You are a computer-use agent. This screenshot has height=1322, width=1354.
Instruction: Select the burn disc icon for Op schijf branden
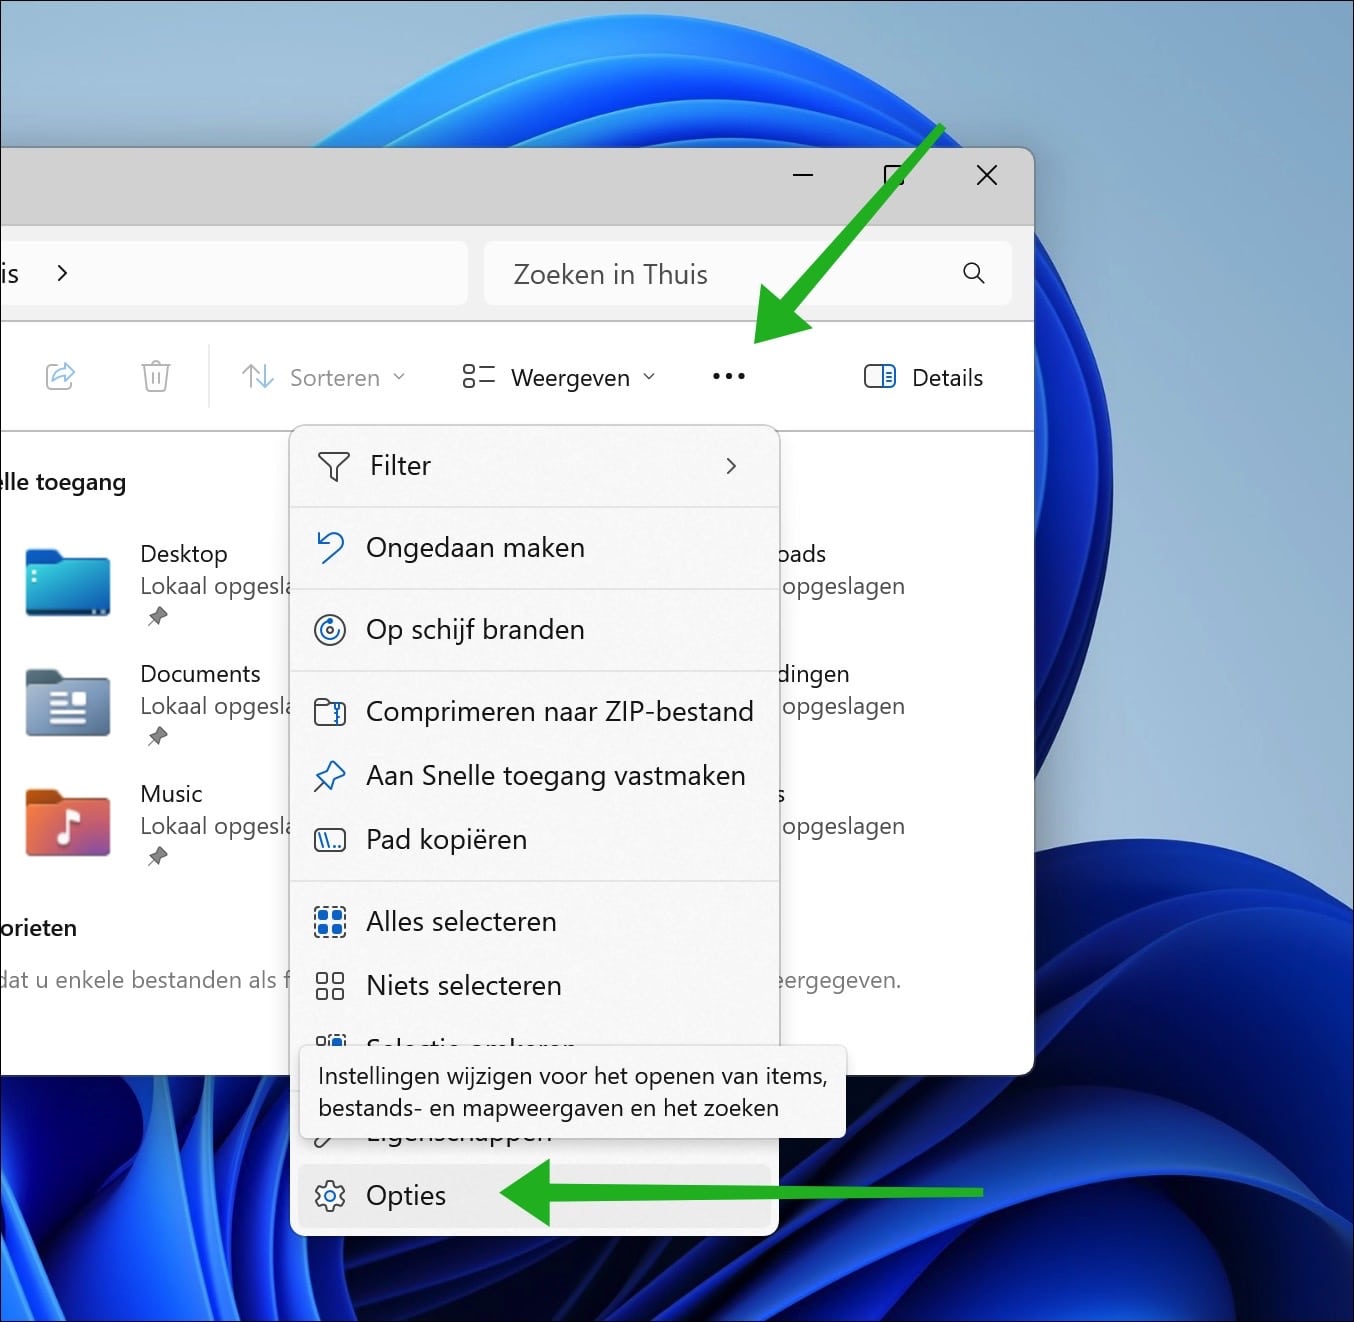330,629
